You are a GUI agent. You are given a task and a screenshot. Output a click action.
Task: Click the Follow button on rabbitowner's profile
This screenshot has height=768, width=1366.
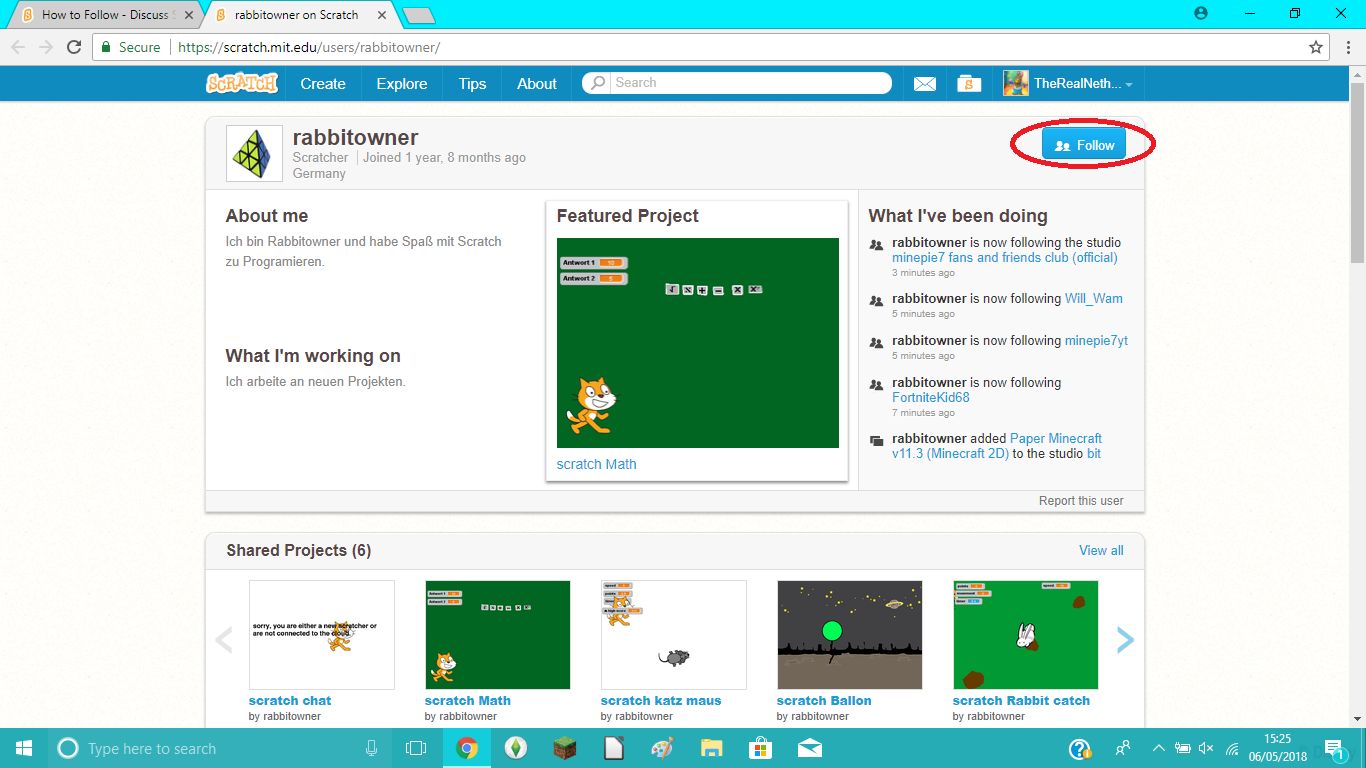point(1084,144)
